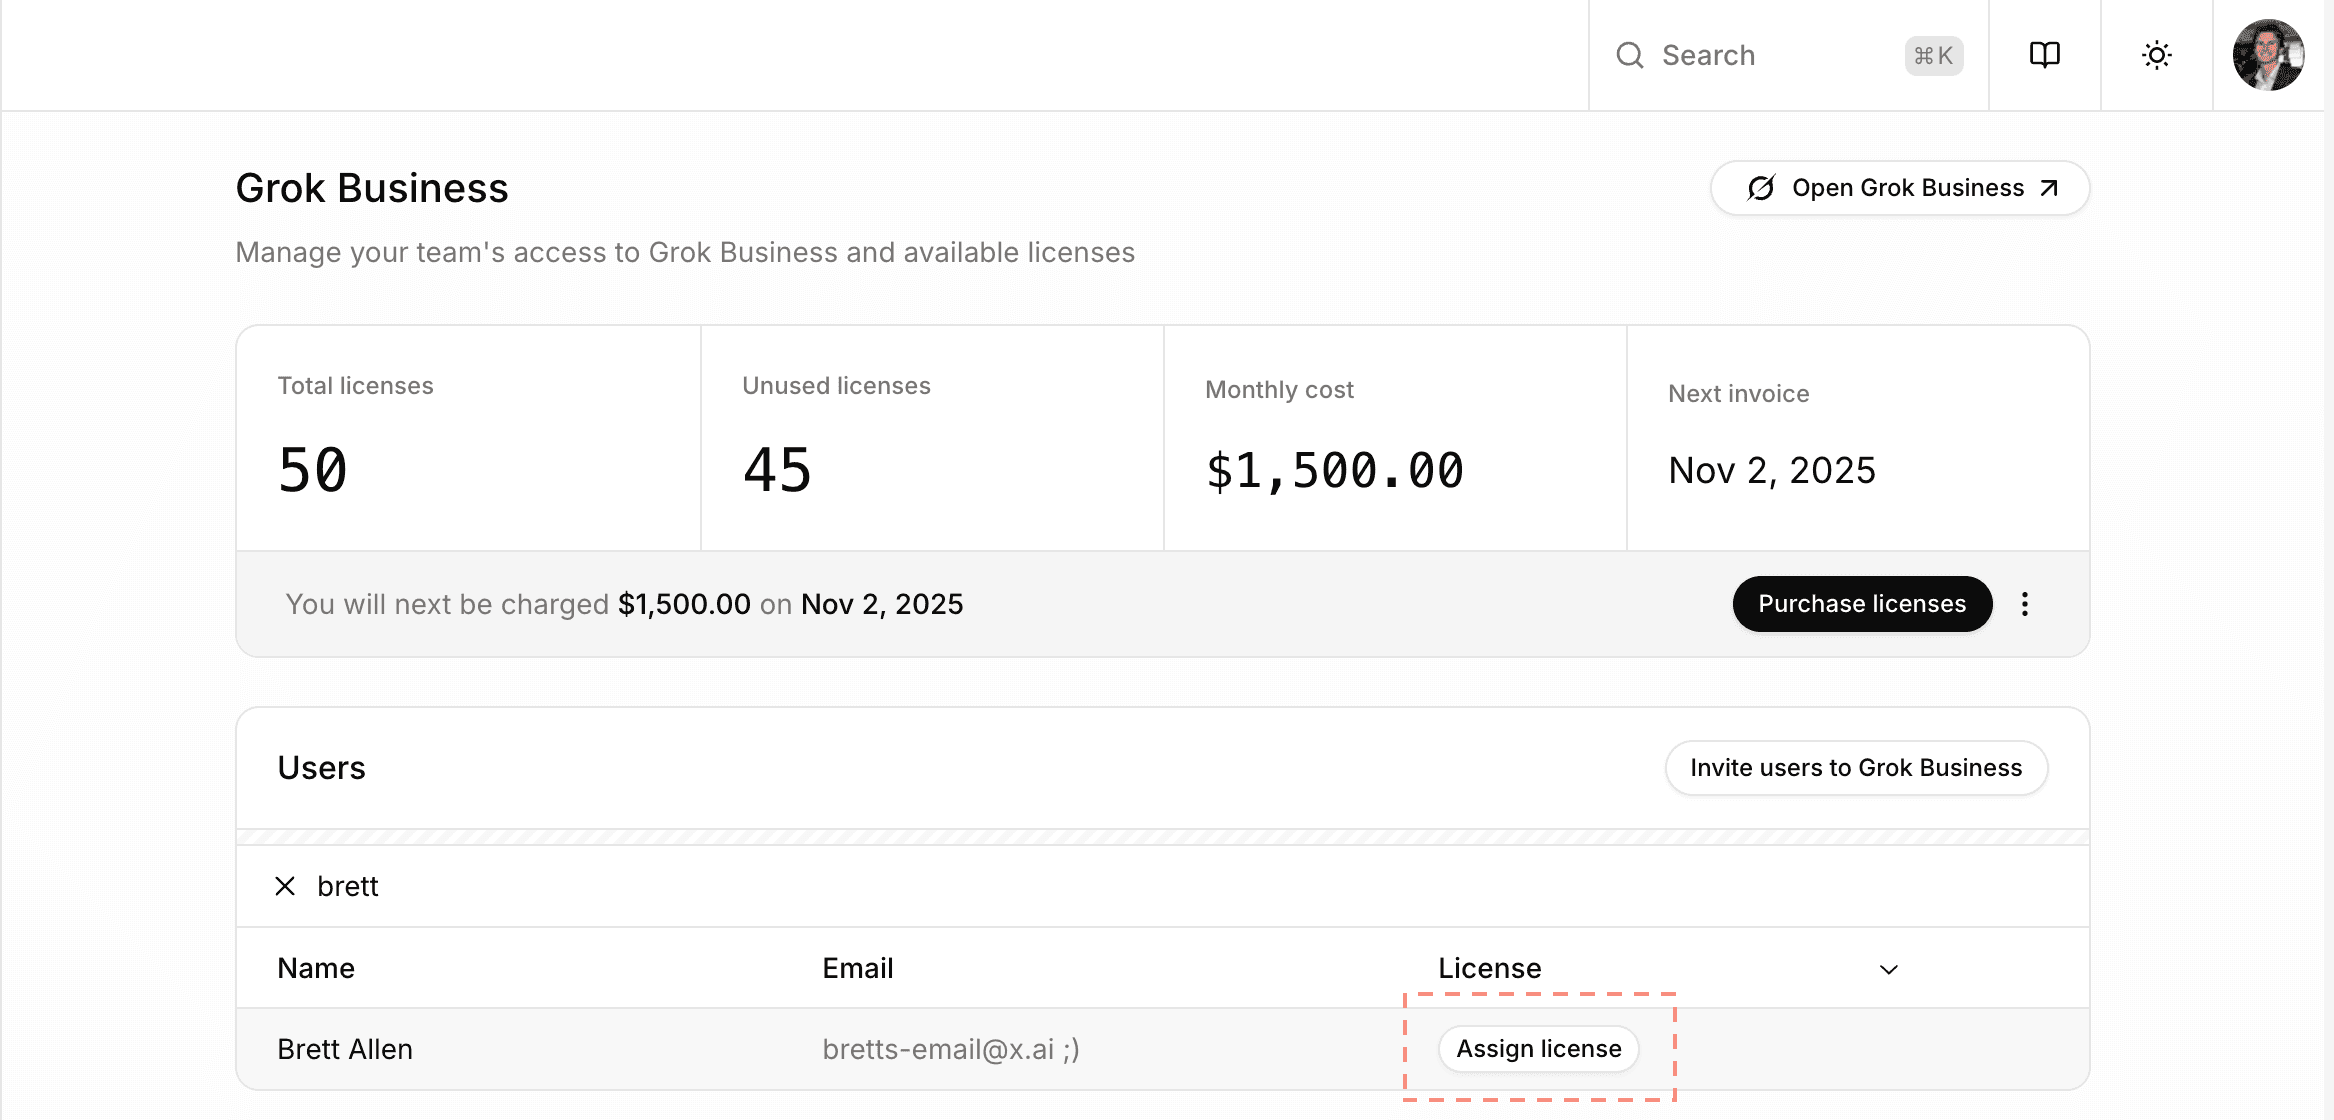Click the bretts-email@x.ai email cell

coord(951,1049)
